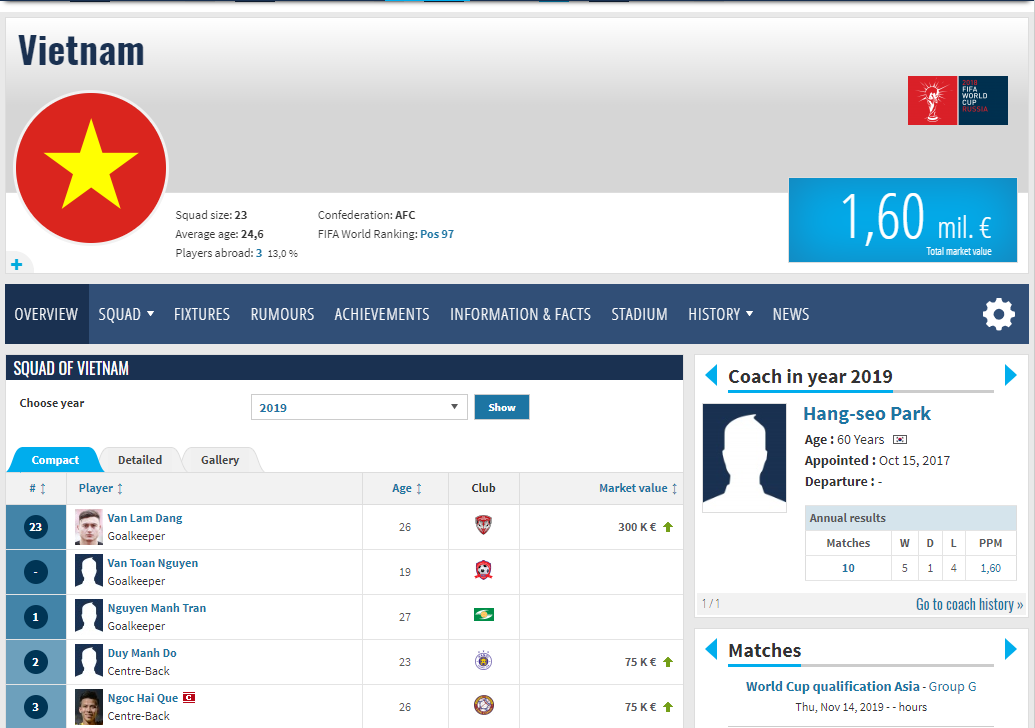Sort squad by Market value column

coord(638,488)
